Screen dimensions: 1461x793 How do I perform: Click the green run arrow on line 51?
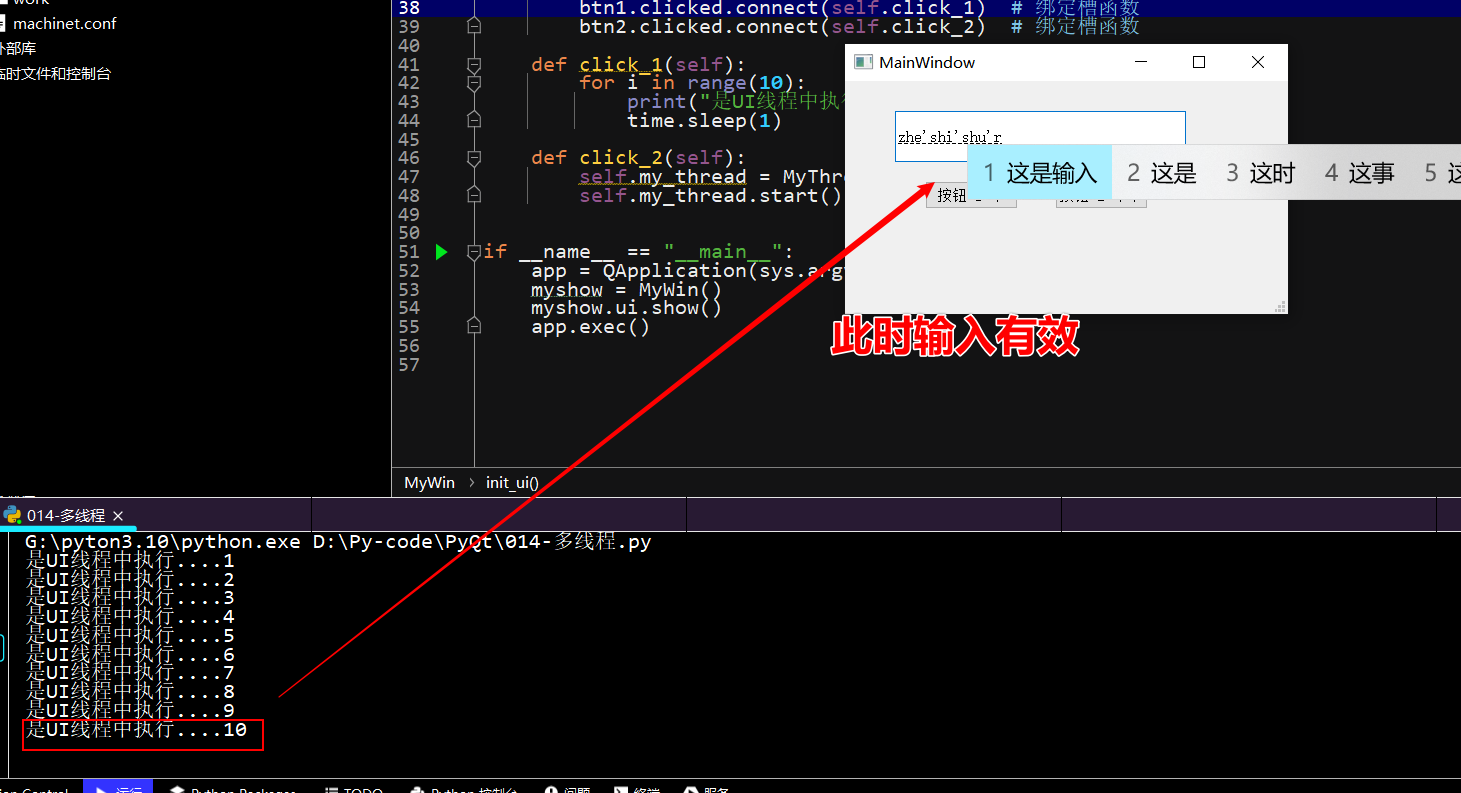pos(441,252)
